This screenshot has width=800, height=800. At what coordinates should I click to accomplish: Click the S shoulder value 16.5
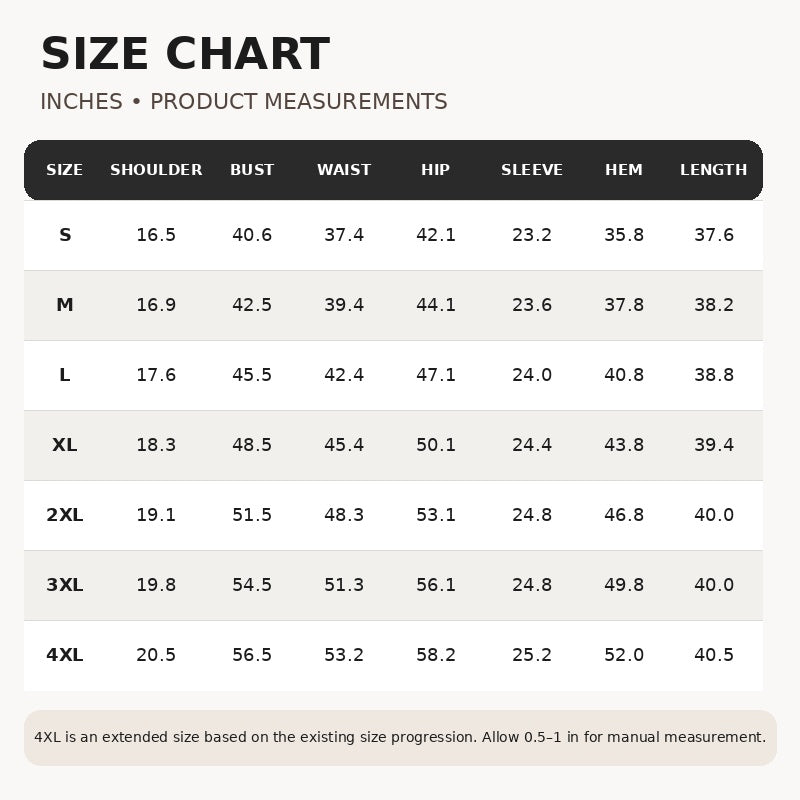156,235
